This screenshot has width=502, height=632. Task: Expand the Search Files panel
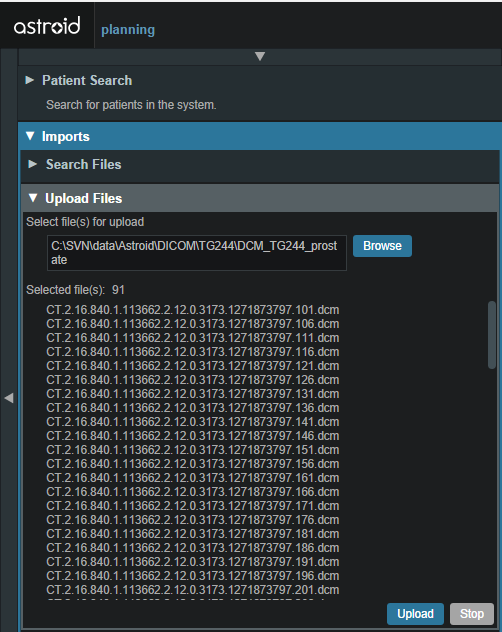point(33,164)
